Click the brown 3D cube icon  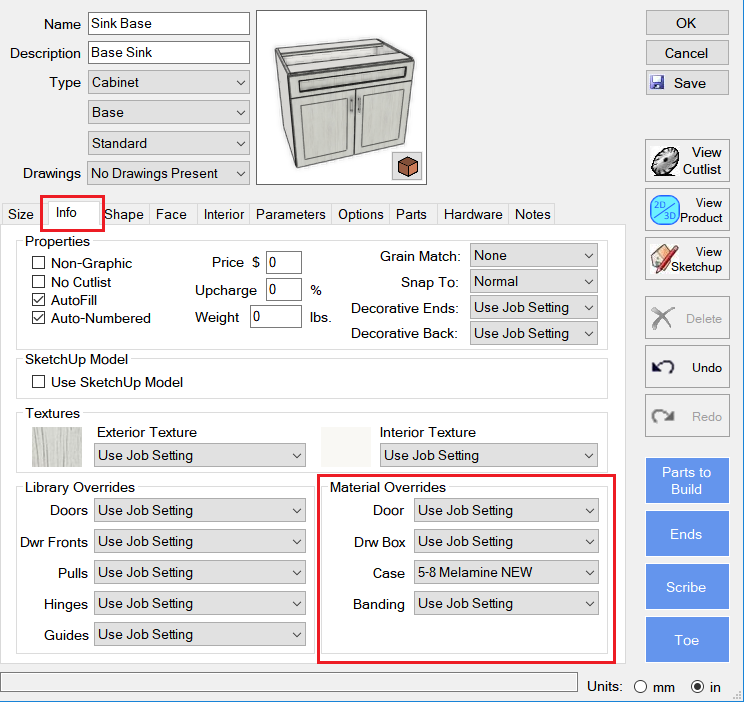click(x=407, y=166)
